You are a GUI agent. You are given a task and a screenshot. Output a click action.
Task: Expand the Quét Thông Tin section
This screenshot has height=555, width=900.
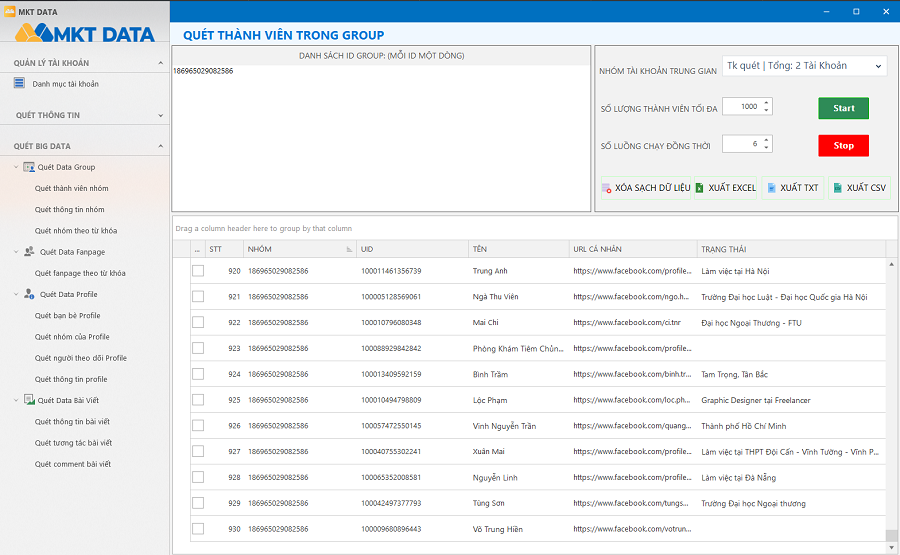(x=161, y=115)
